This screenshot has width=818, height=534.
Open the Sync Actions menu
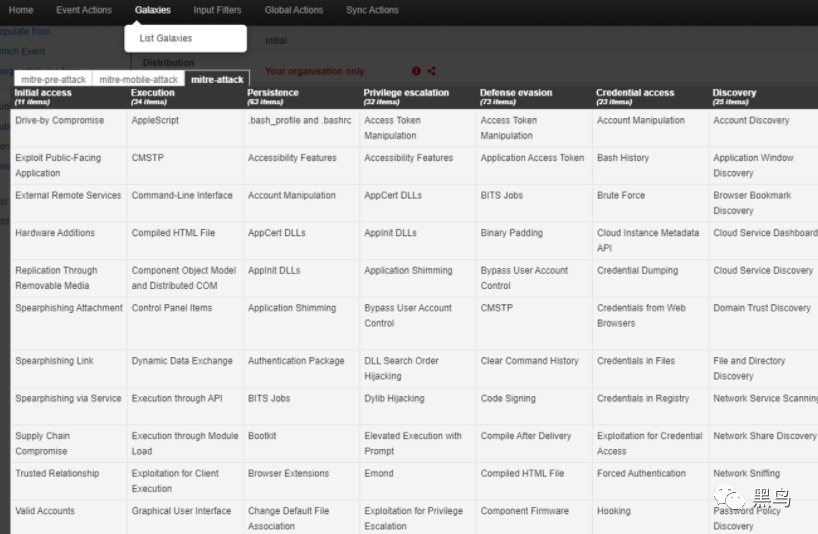(x=372, y=10)
